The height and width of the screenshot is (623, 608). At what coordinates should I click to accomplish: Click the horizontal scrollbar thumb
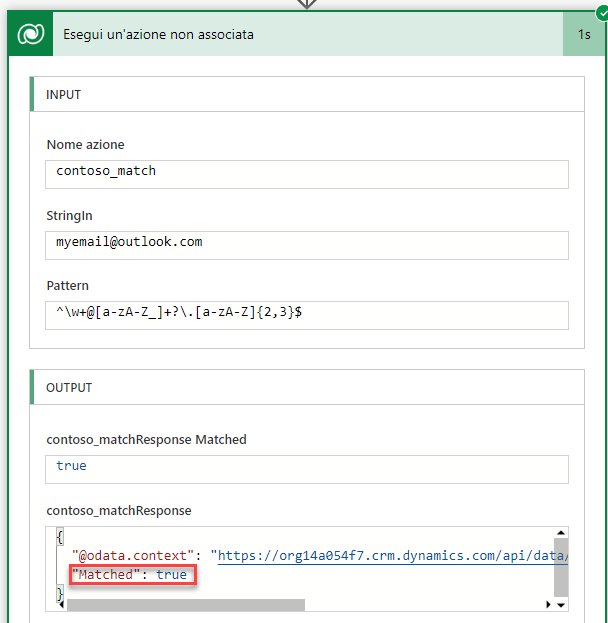(x=186, y=605)
